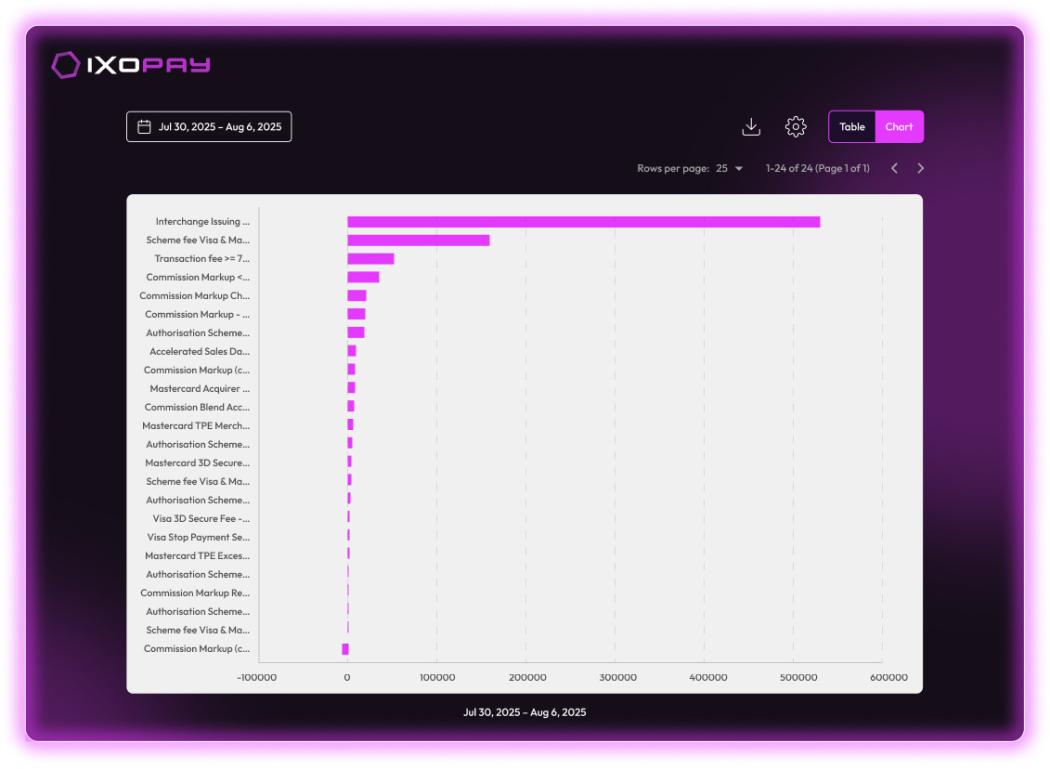Click the Accelerated Sales Da... axis label
The image size is (1050, 769).
coord(199,352)
